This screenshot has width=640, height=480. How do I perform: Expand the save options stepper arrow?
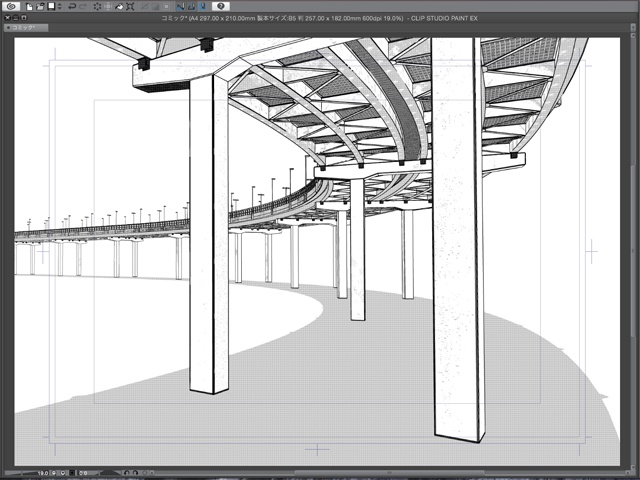click(58, 6)
